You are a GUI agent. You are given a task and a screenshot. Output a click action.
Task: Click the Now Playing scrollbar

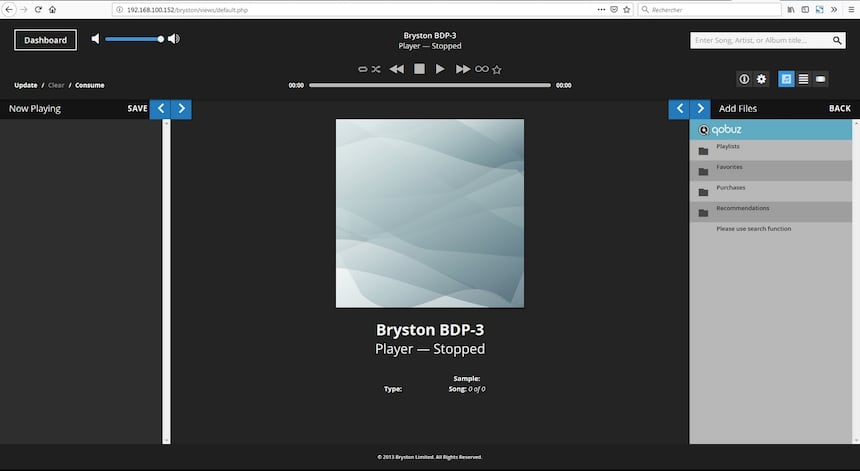[x=167, y=281]
